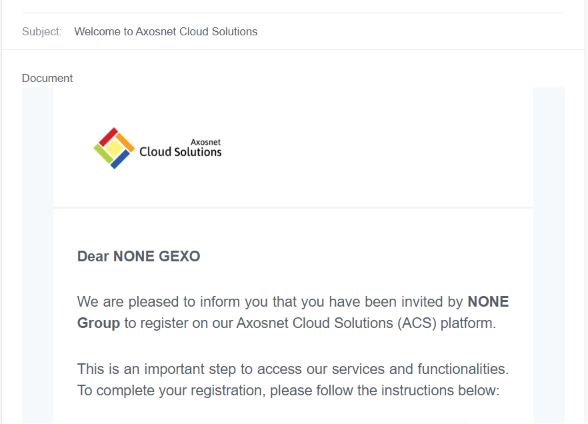Click the left gray margin of the document preview
The width and height of the screenshot is (588, 424).
[x=38, y=255]
